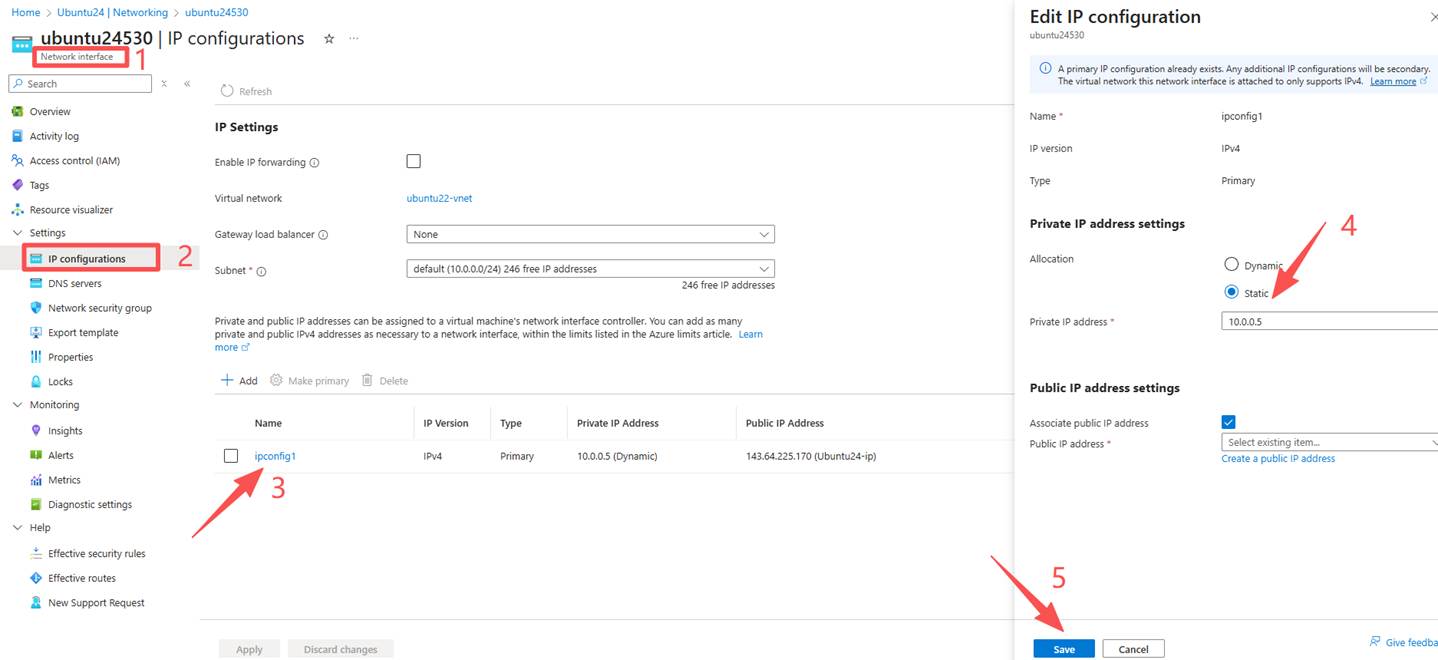
Task: Click the Save button
Action: [x=1064, y=649]
